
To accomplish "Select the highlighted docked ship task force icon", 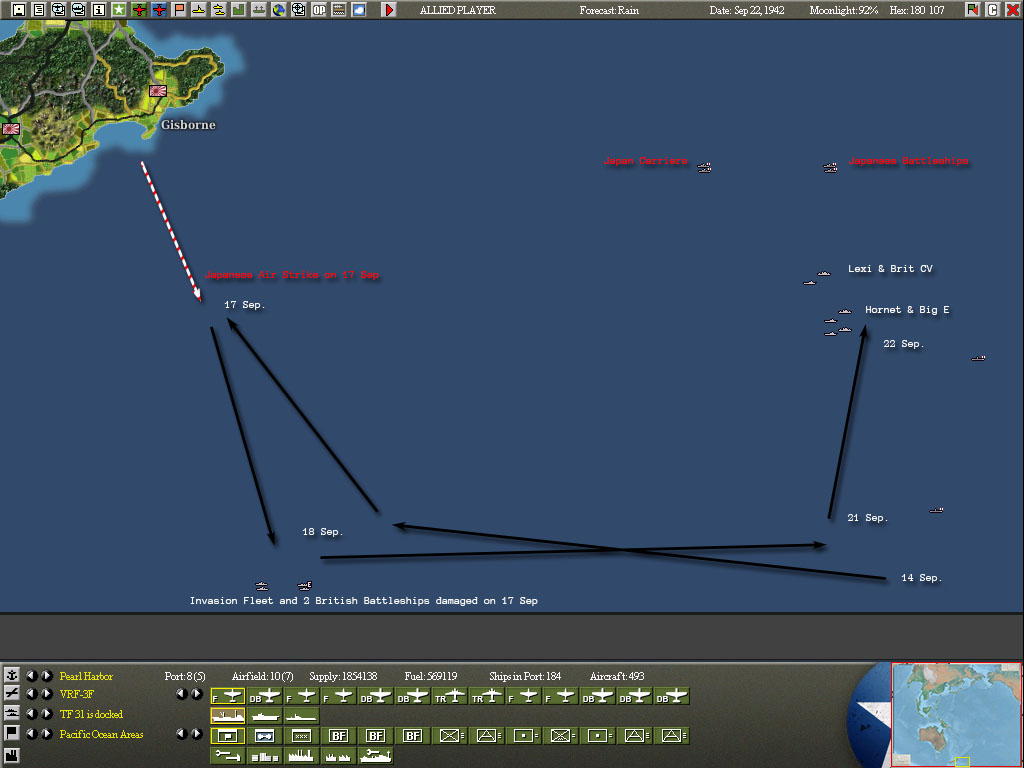I will point(228,716).
